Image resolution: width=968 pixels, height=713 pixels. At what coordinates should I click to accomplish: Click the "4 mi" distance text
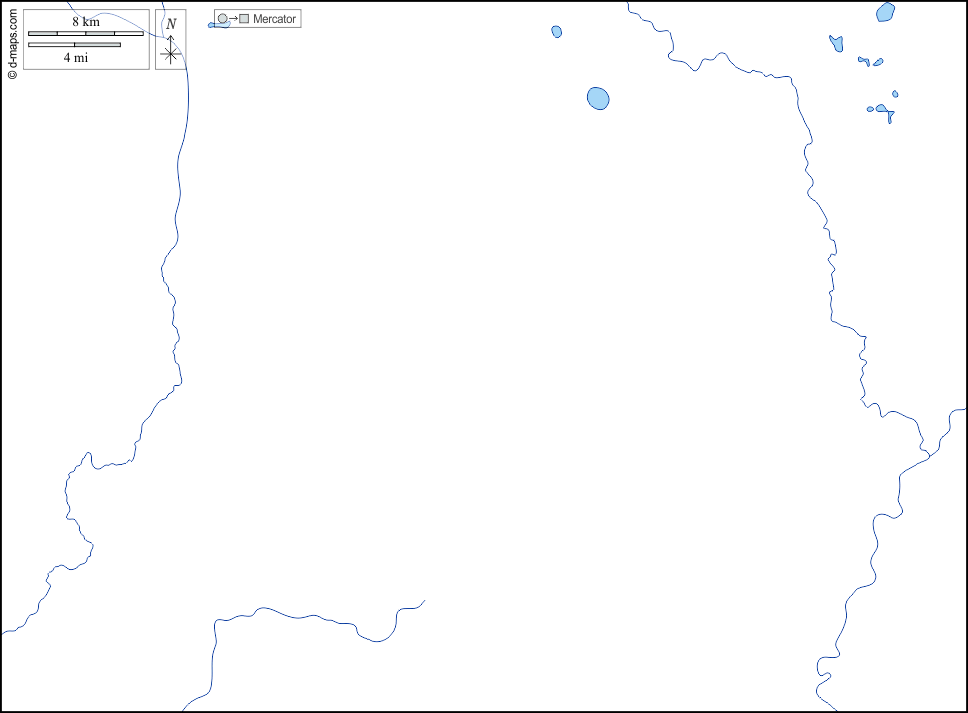coord(75,58)
